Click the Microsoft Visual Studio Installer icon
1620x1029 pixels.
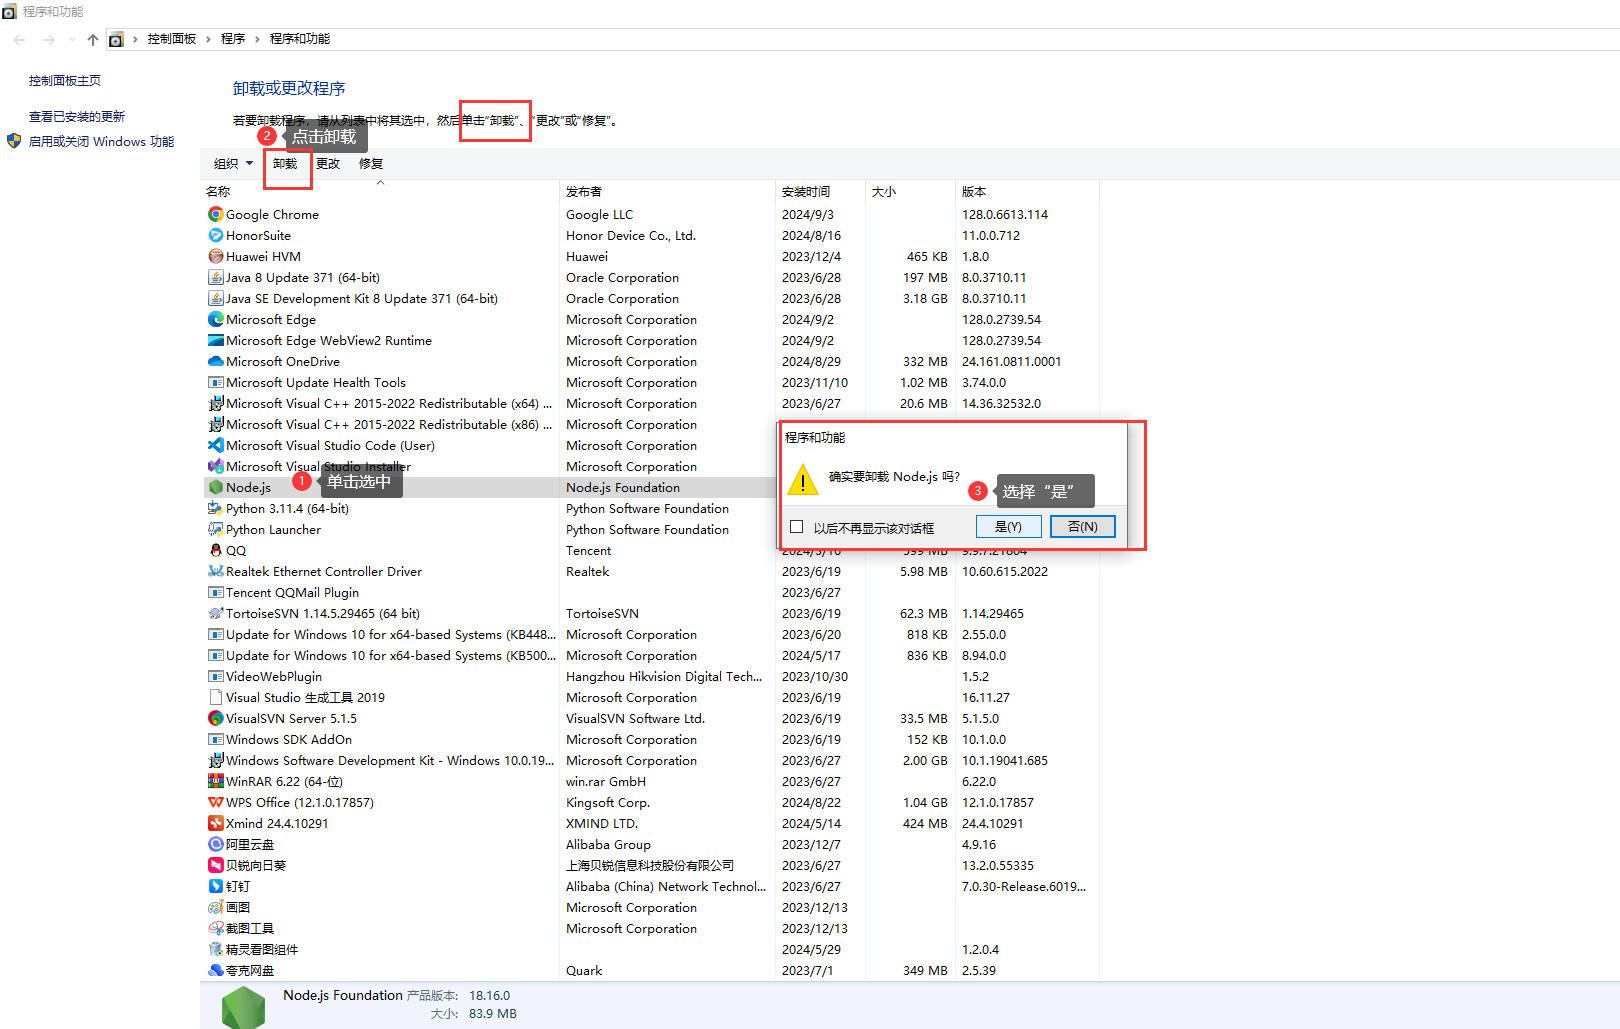point(215,466)
